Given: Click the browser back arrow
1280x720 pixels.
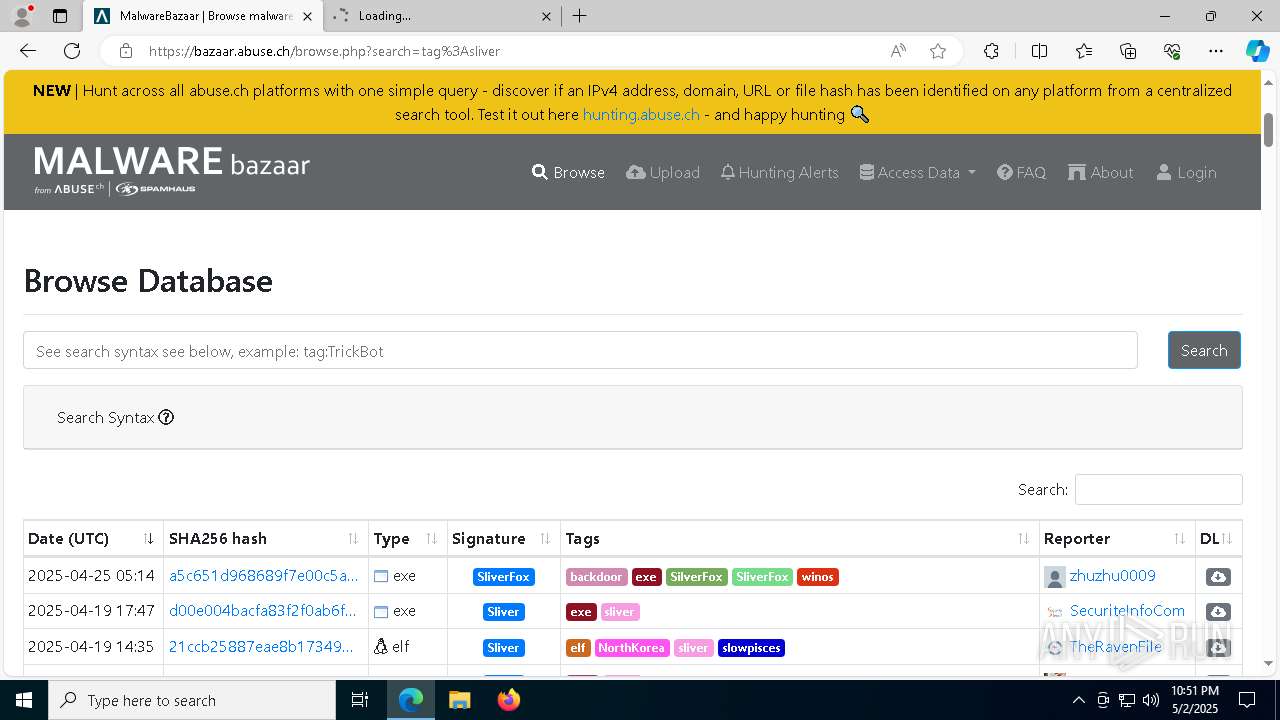Looking at the screenshot, I should pyautogui.click(x=28, y=51).
